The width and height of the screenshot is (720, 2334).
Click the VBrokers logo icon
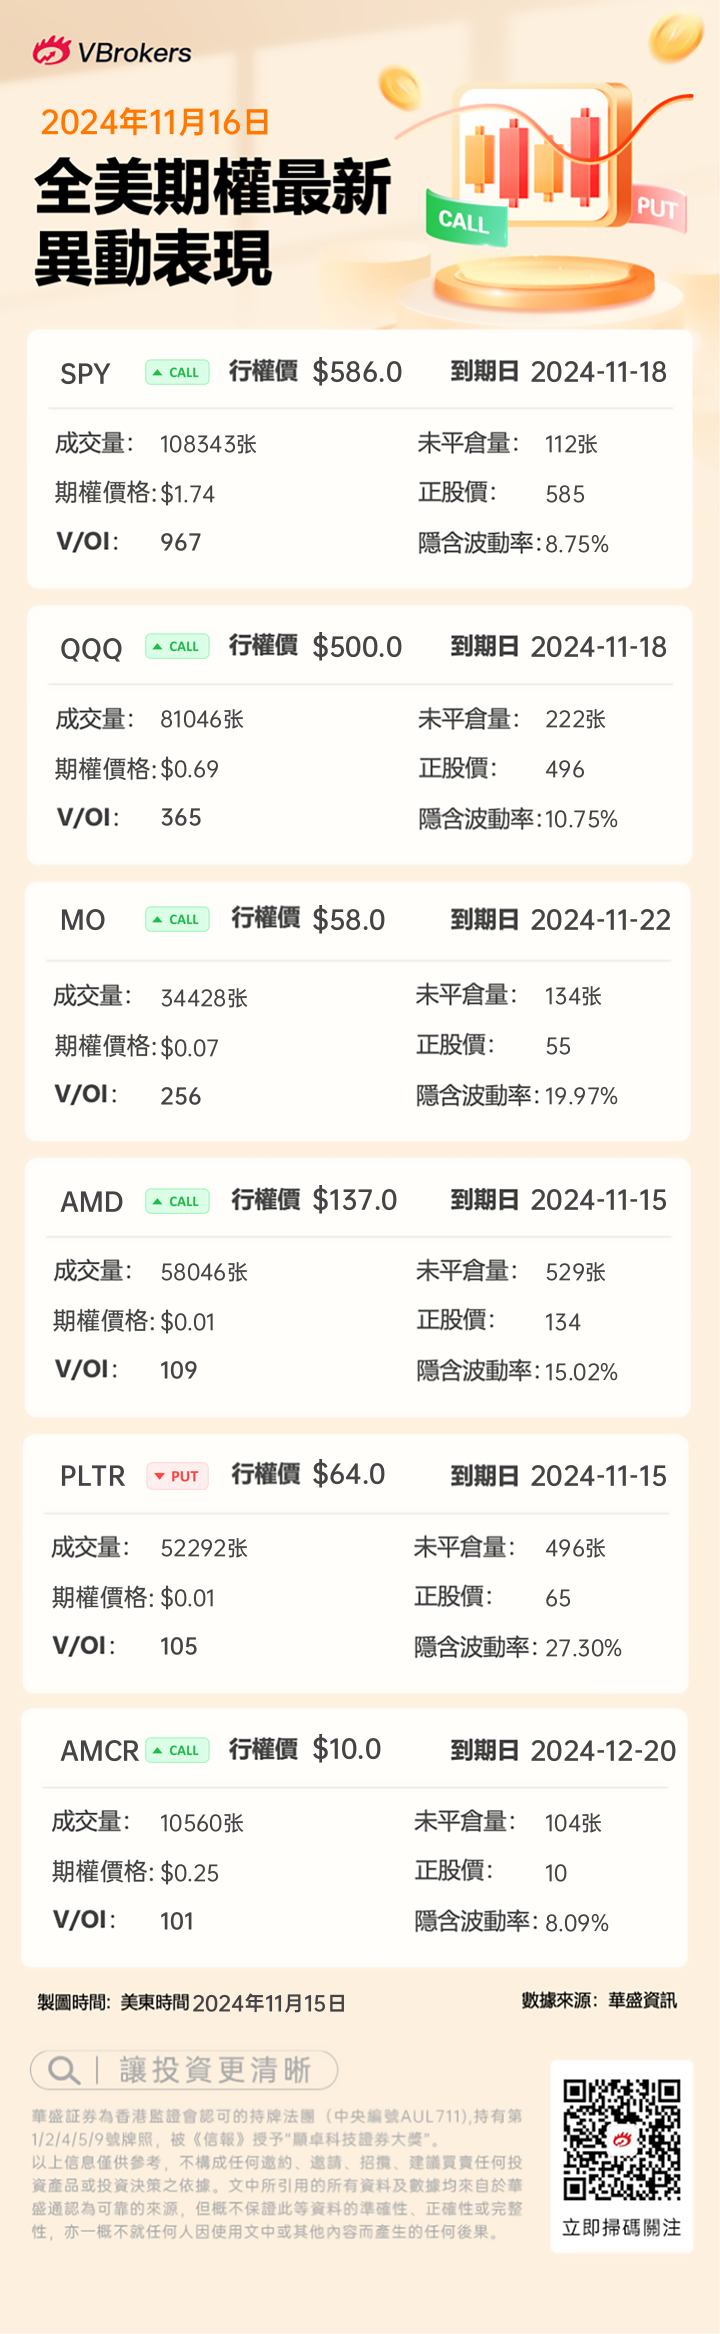click(52, 51)
